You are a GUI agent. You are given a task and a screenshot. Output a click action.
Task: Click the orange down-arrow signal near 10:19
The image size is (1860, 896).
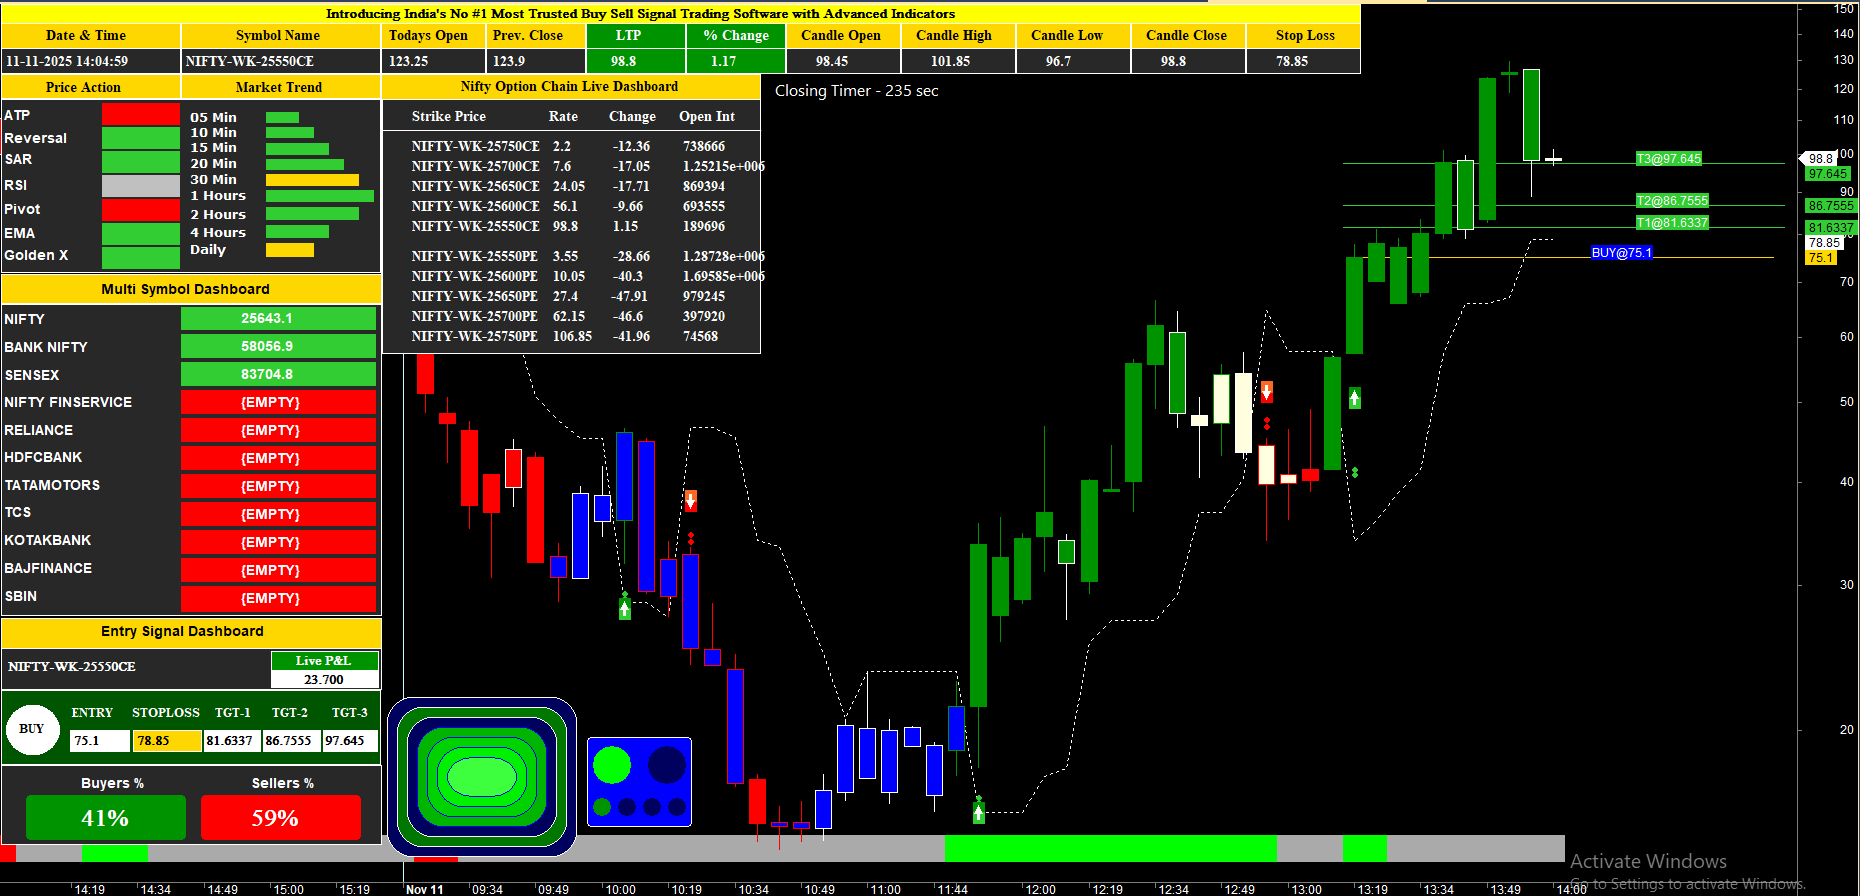click(x=691, y=500)
